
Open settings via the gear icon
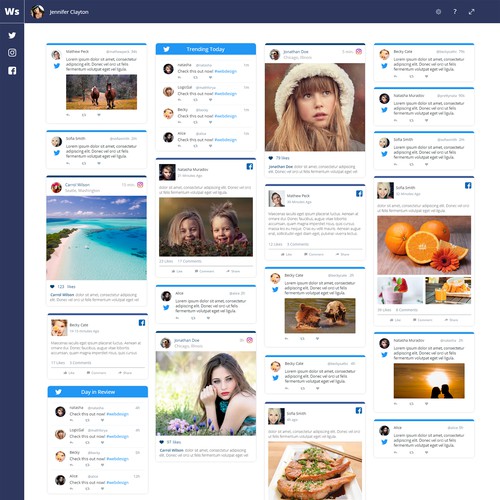[438, 12]
